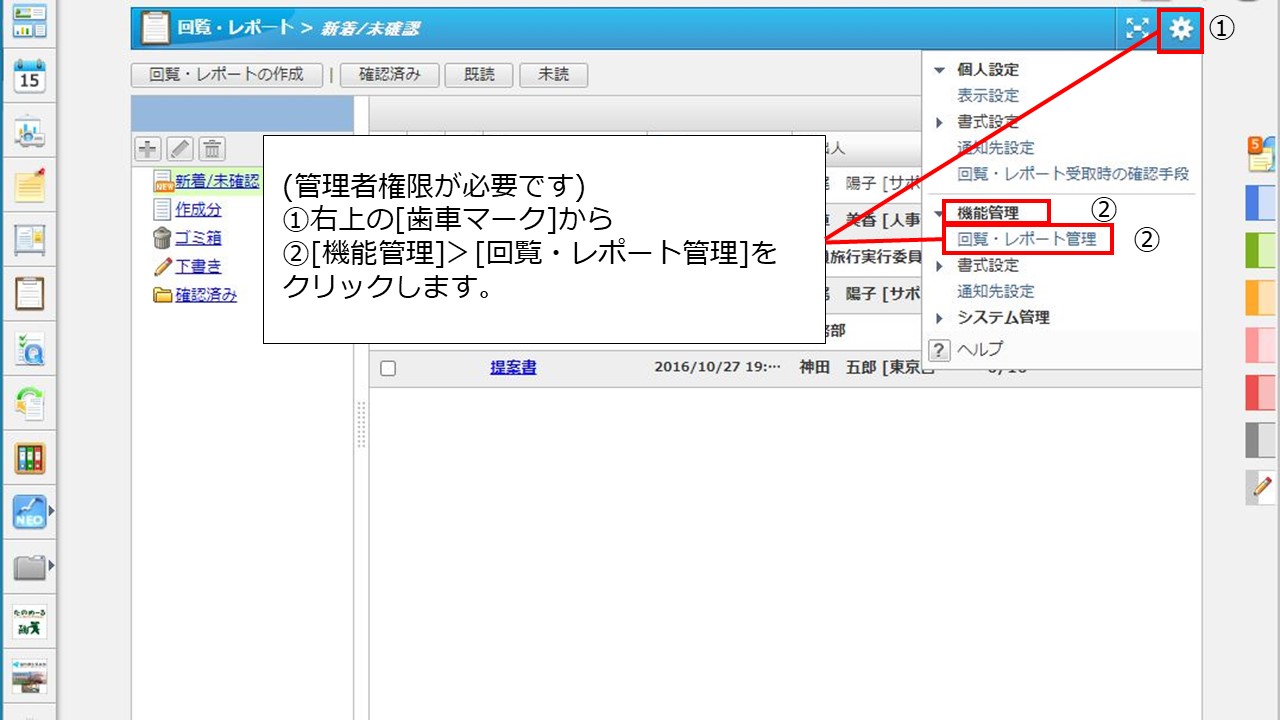Collapse the 個人設定 menu section

938,70
